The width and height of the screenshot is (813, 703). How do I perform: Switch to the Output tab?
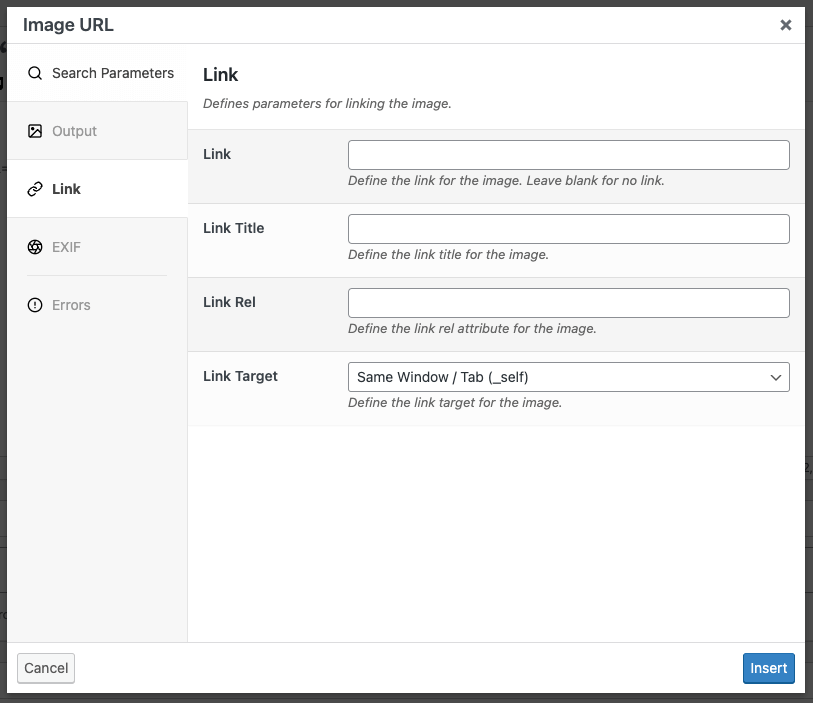click(97, 131)
